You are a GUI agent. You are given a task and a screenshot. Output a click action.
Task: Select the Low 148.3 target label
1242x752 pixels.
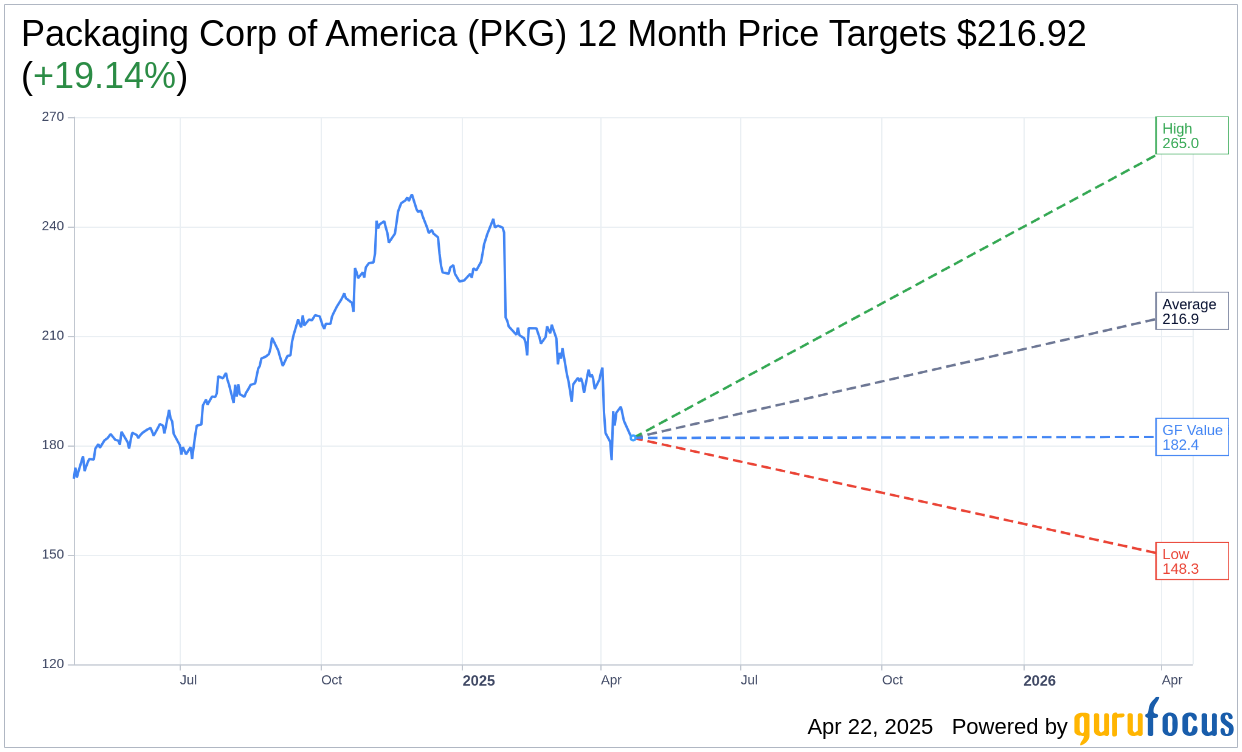point(1191,561)
